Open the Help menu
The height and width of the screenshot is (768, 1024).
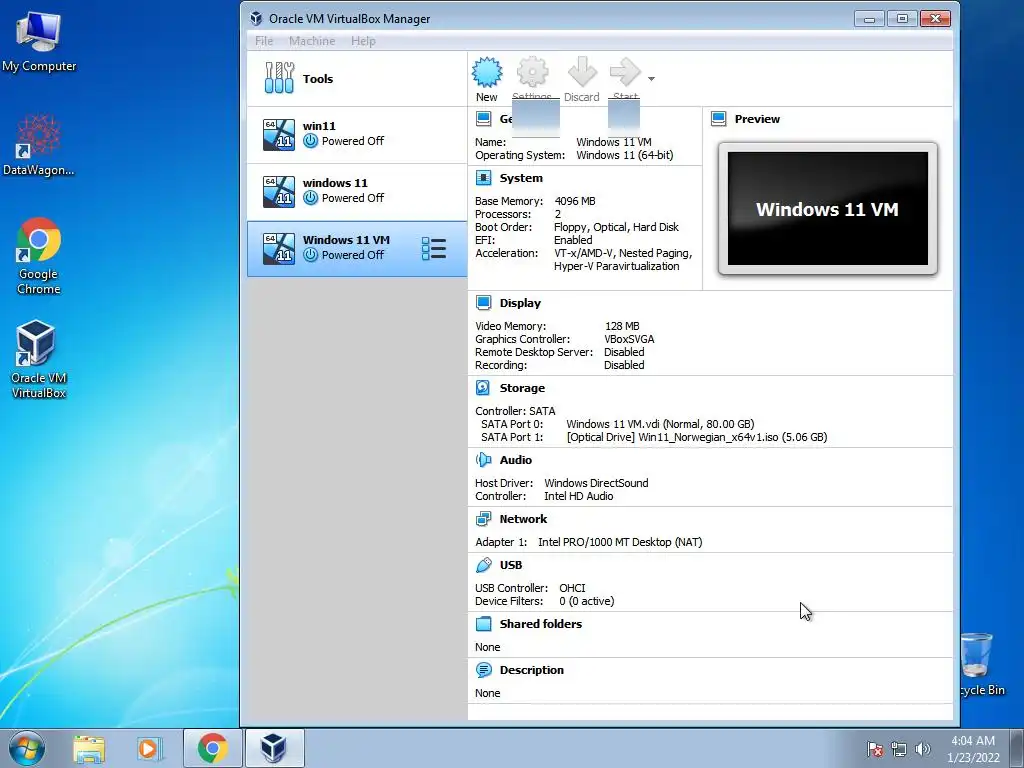(363, 41)
